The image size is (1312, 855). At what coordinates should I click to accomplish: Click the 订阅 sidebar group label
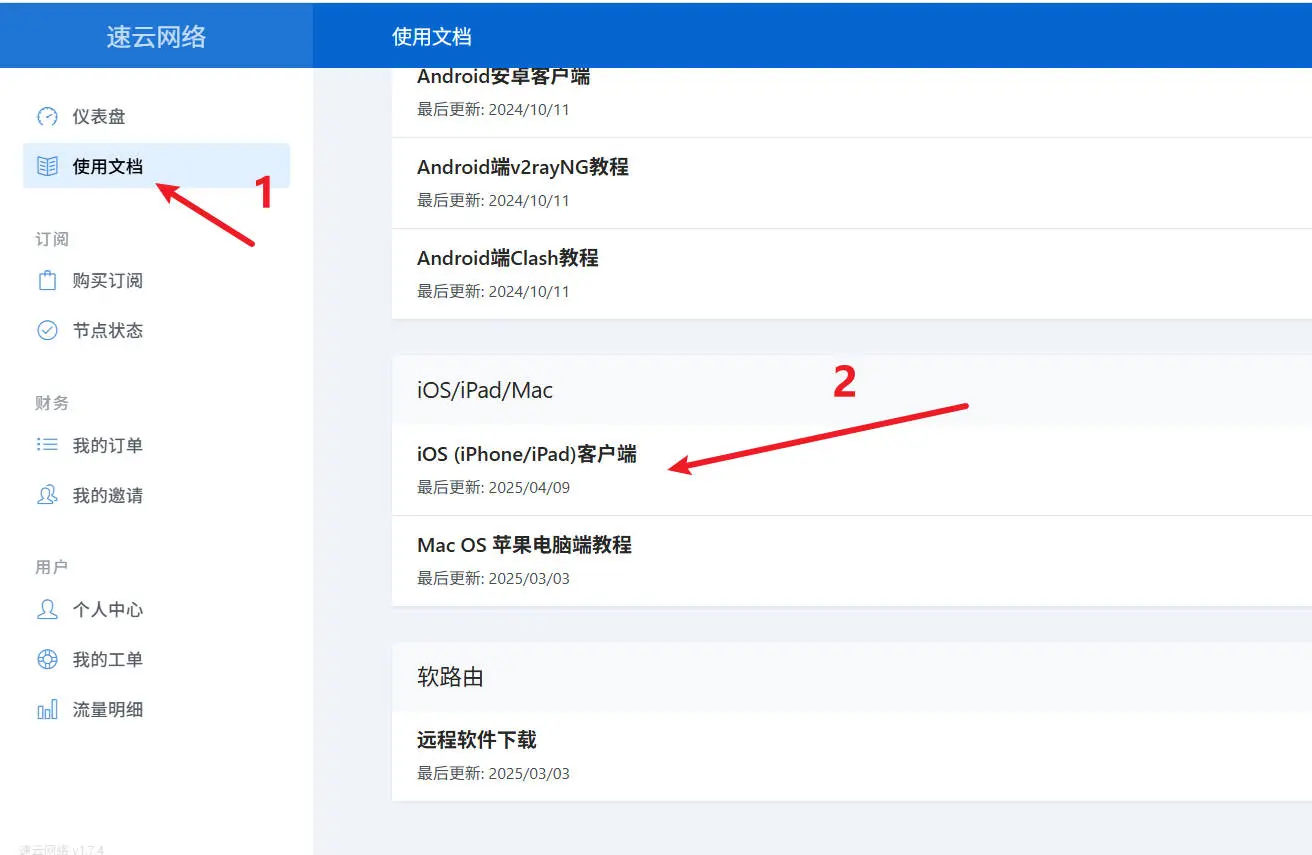pos(52,239)
